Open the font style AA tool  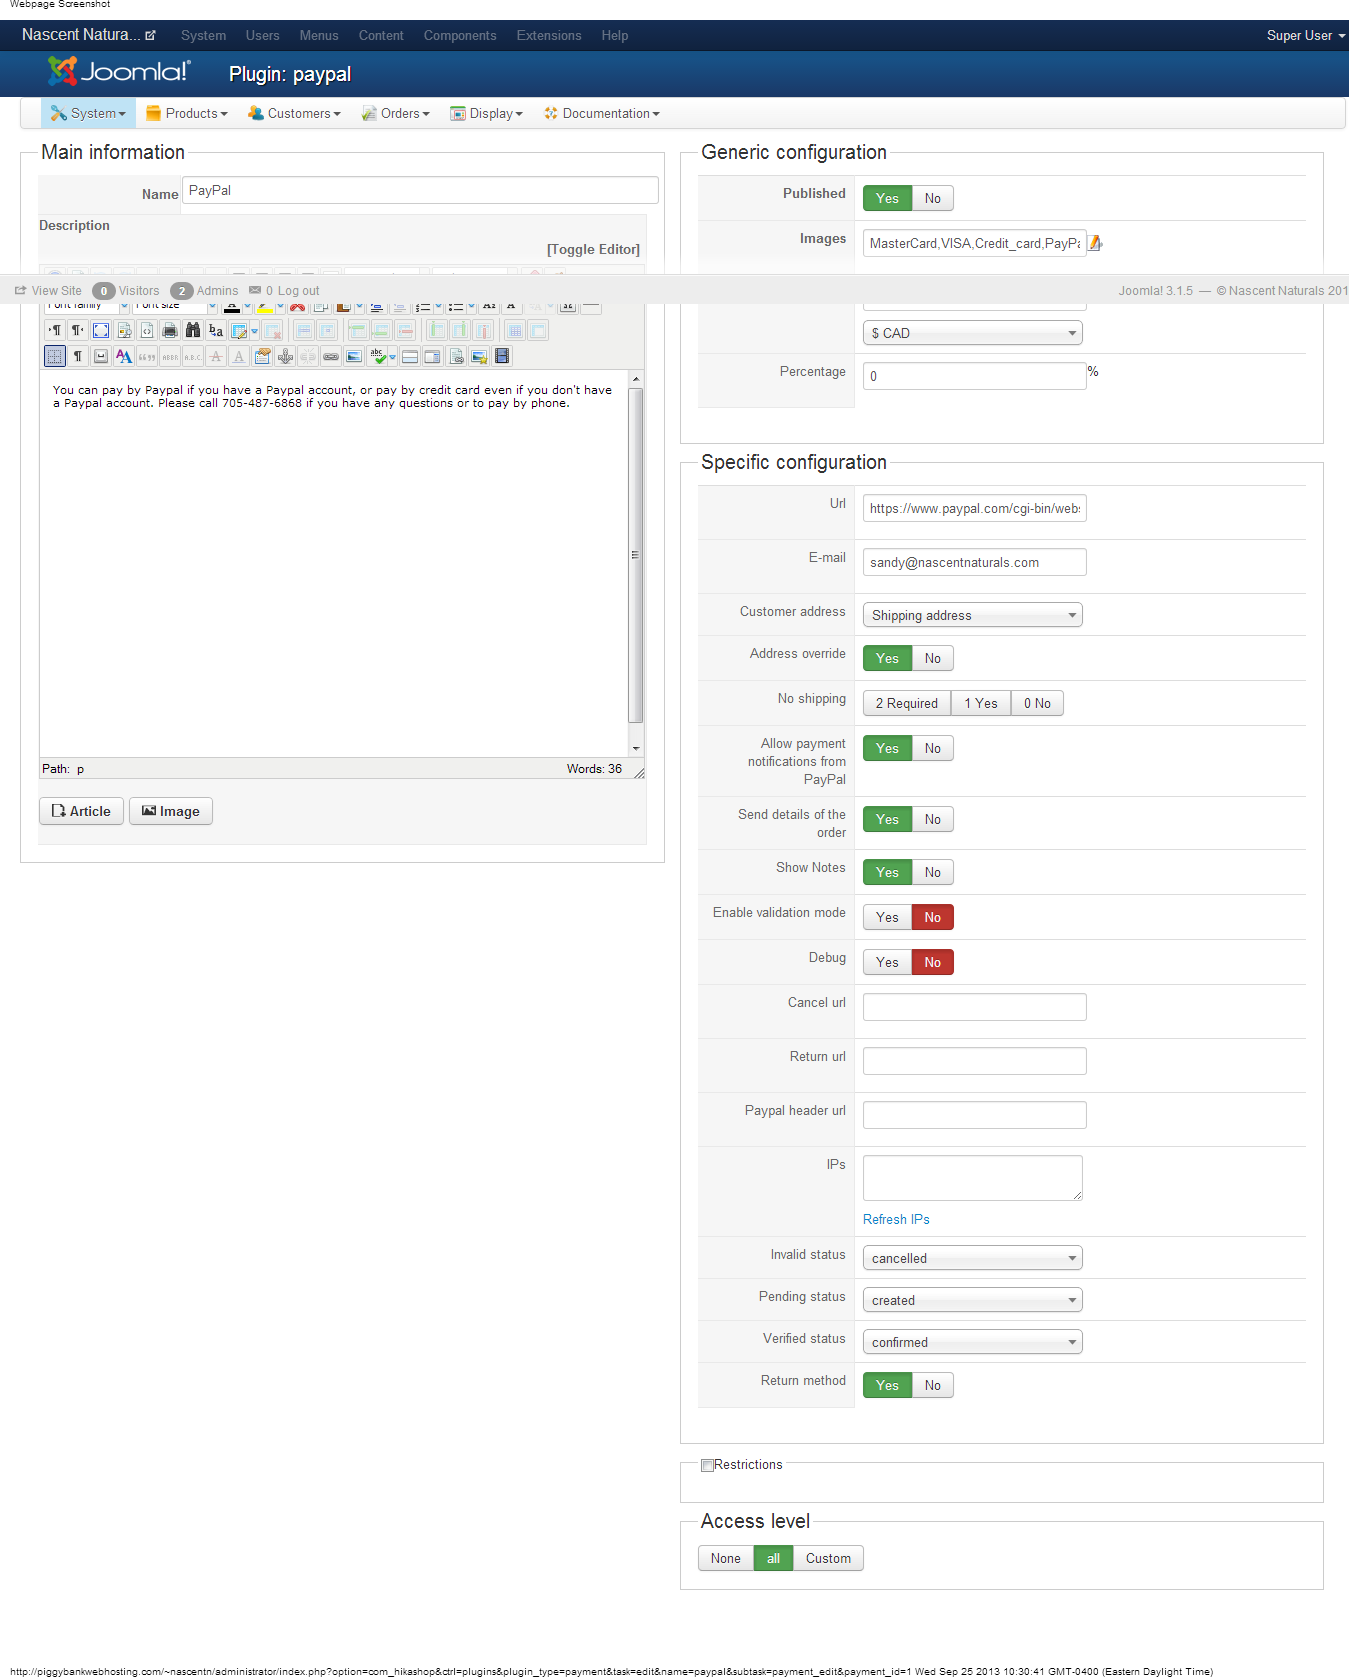tap(124, 356)
